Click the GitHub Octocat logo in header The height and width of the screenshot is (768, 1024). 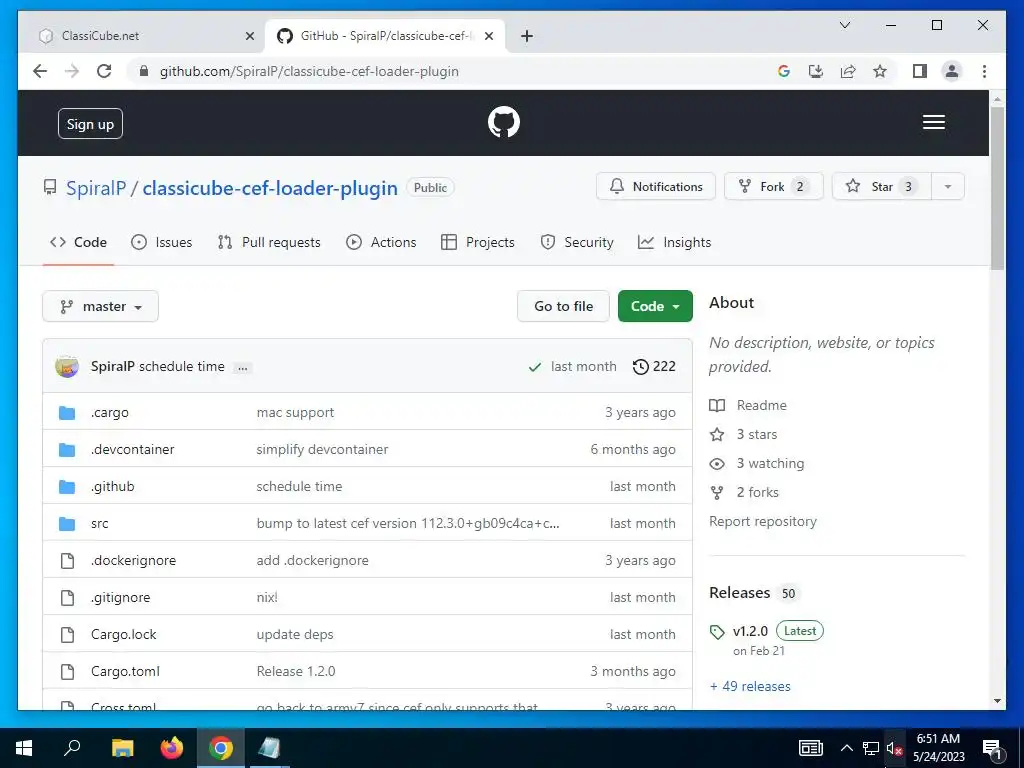tap(504, 122)
